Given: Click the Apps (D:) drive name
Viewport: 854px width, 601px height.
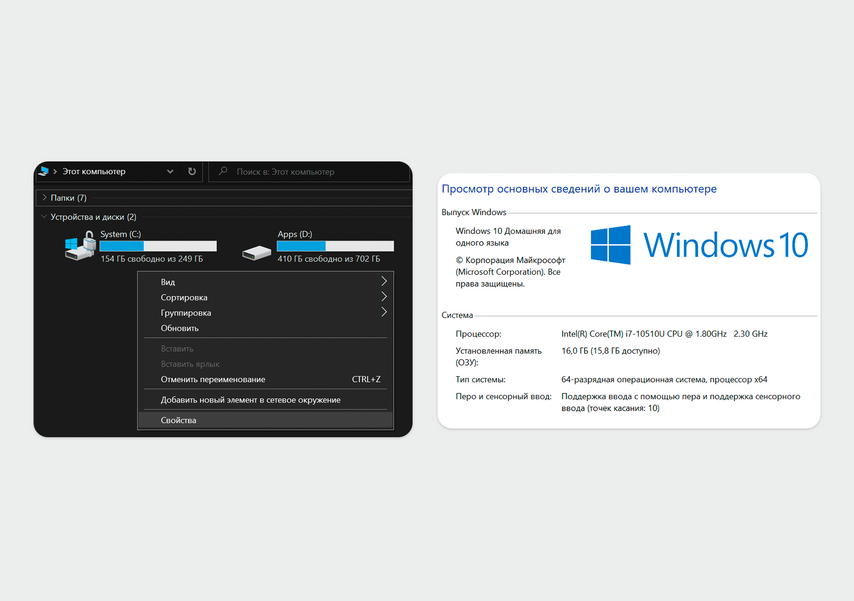Looking at the screenshot, I should coord(295,234).
